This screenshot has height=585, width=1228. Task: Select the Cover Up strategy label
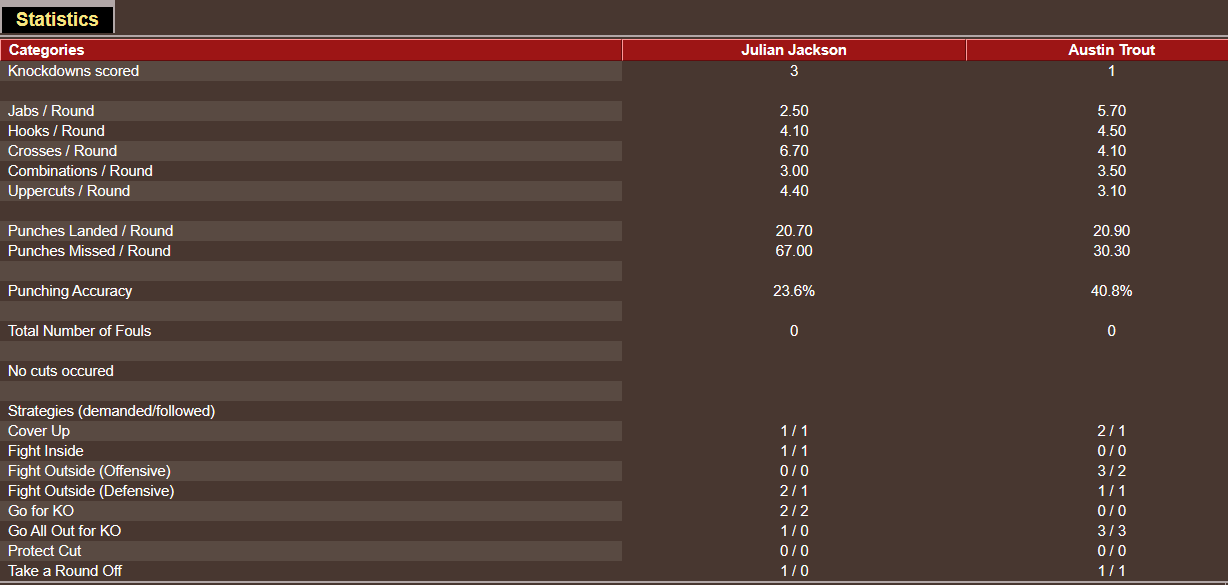39,431
